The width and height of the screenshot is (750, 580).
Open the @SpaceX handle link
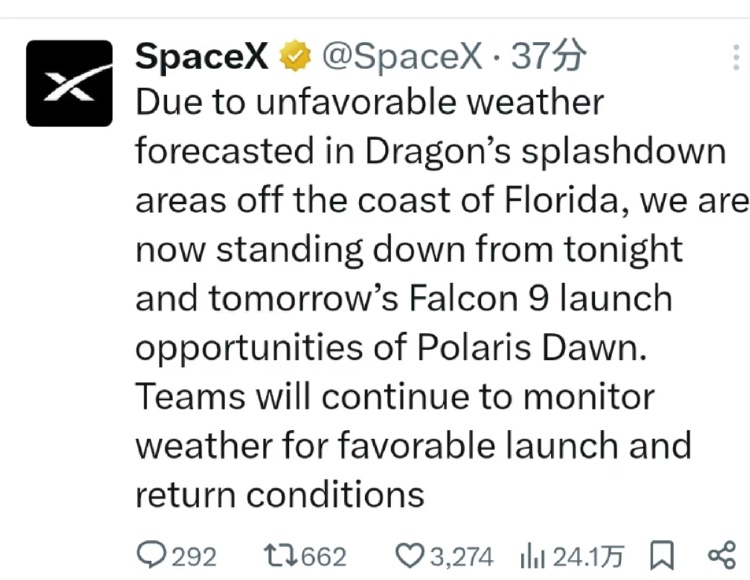(402, 56)
